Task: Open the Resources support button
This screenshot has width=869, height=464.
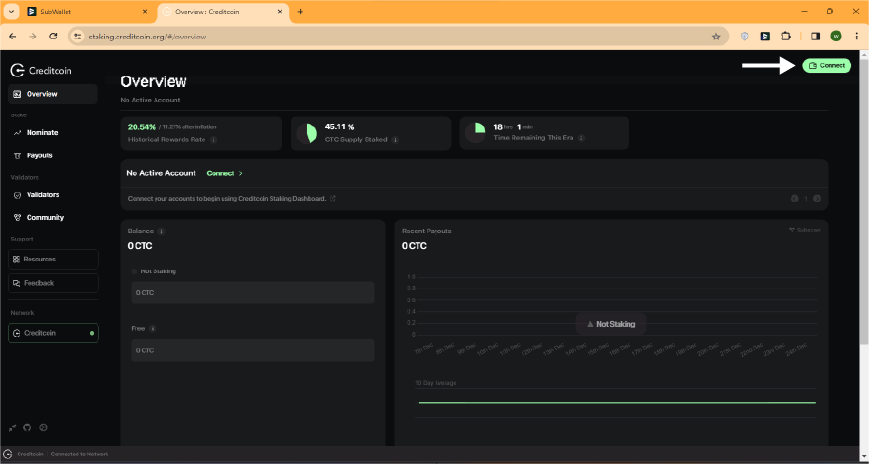Action: [x=53, y=259]
